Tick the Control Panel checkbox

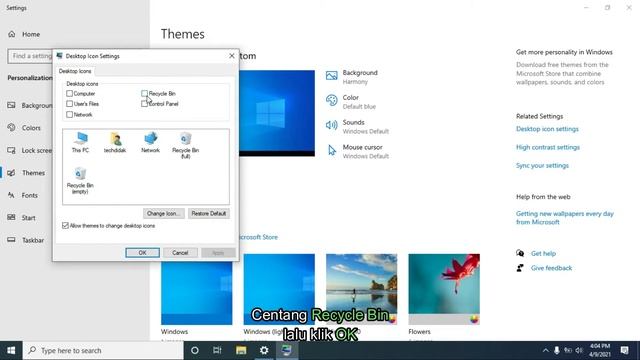point(144,104)
